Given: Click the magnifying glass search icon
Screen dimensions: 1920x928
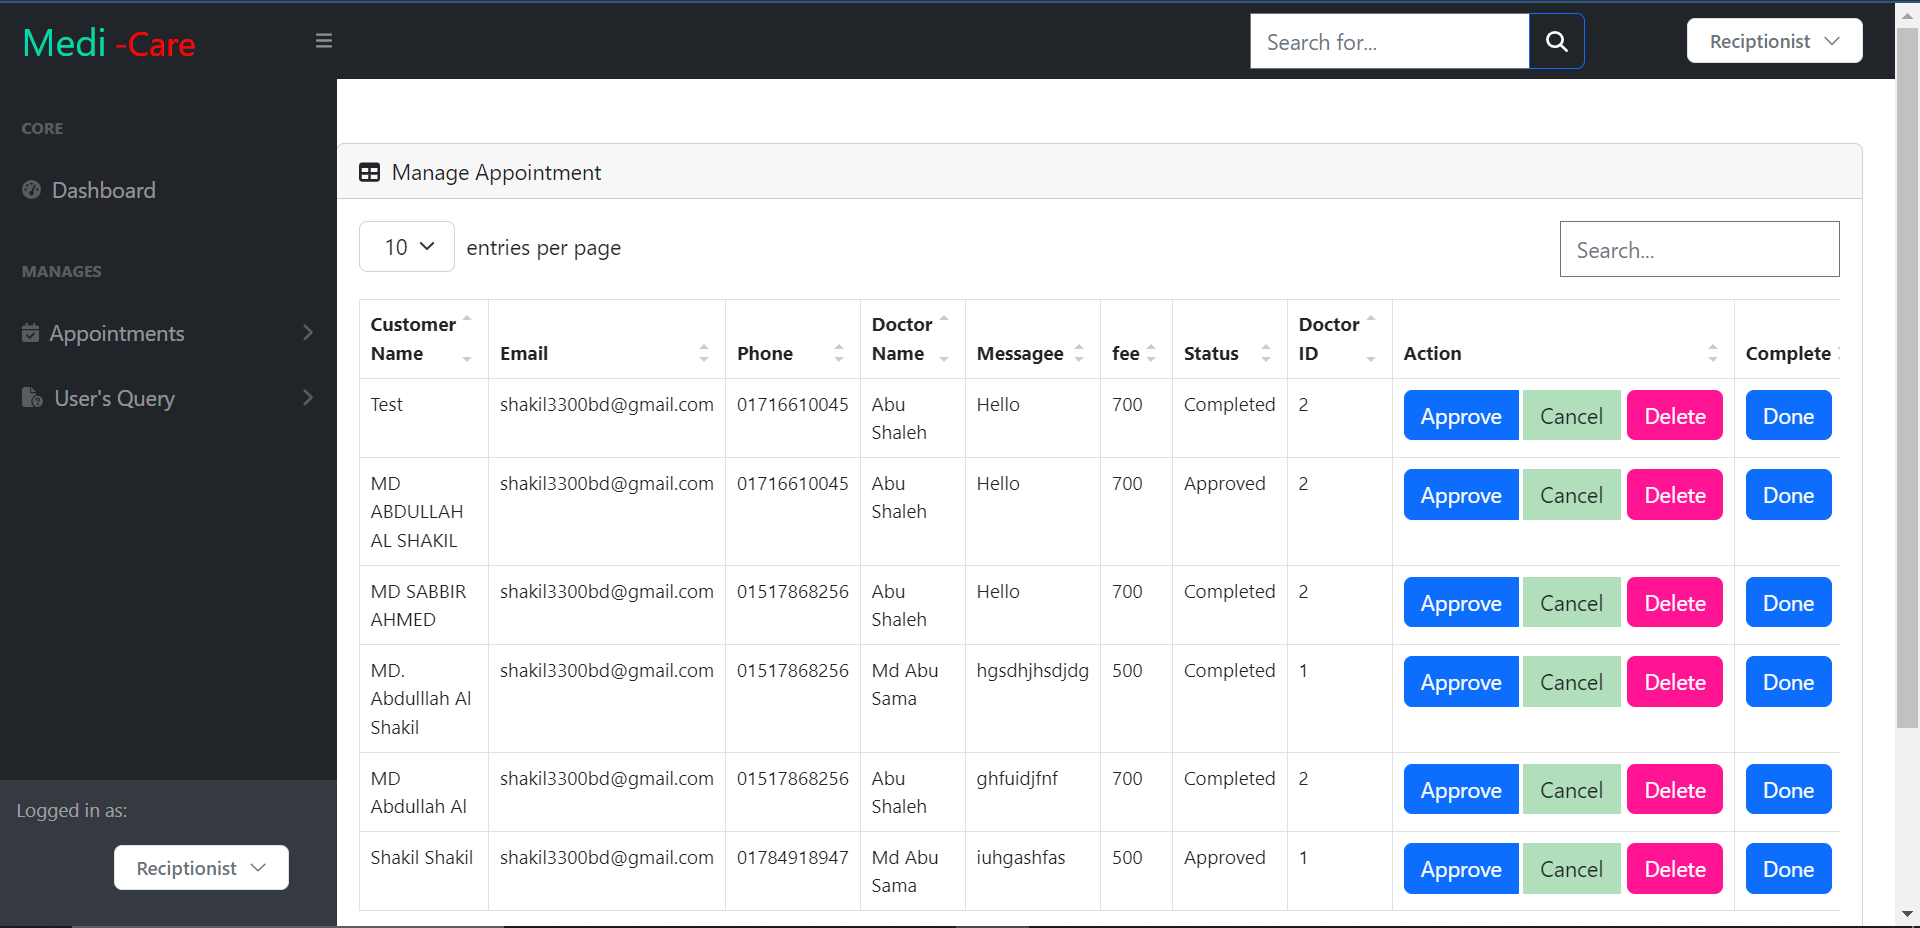Looking at the screenshot, I should [1556, 41].
